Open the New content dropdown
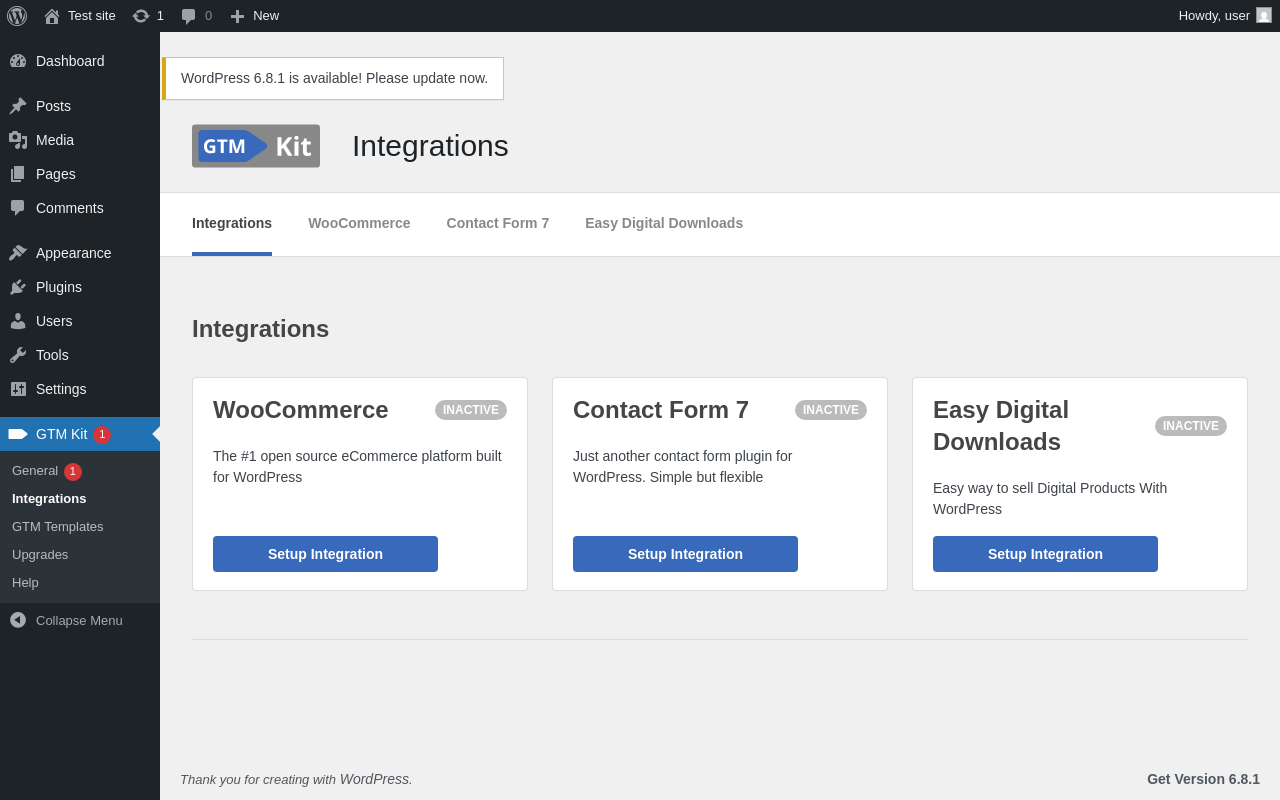Viewport: 1280px width, 800px height. (x=254, y=16)
